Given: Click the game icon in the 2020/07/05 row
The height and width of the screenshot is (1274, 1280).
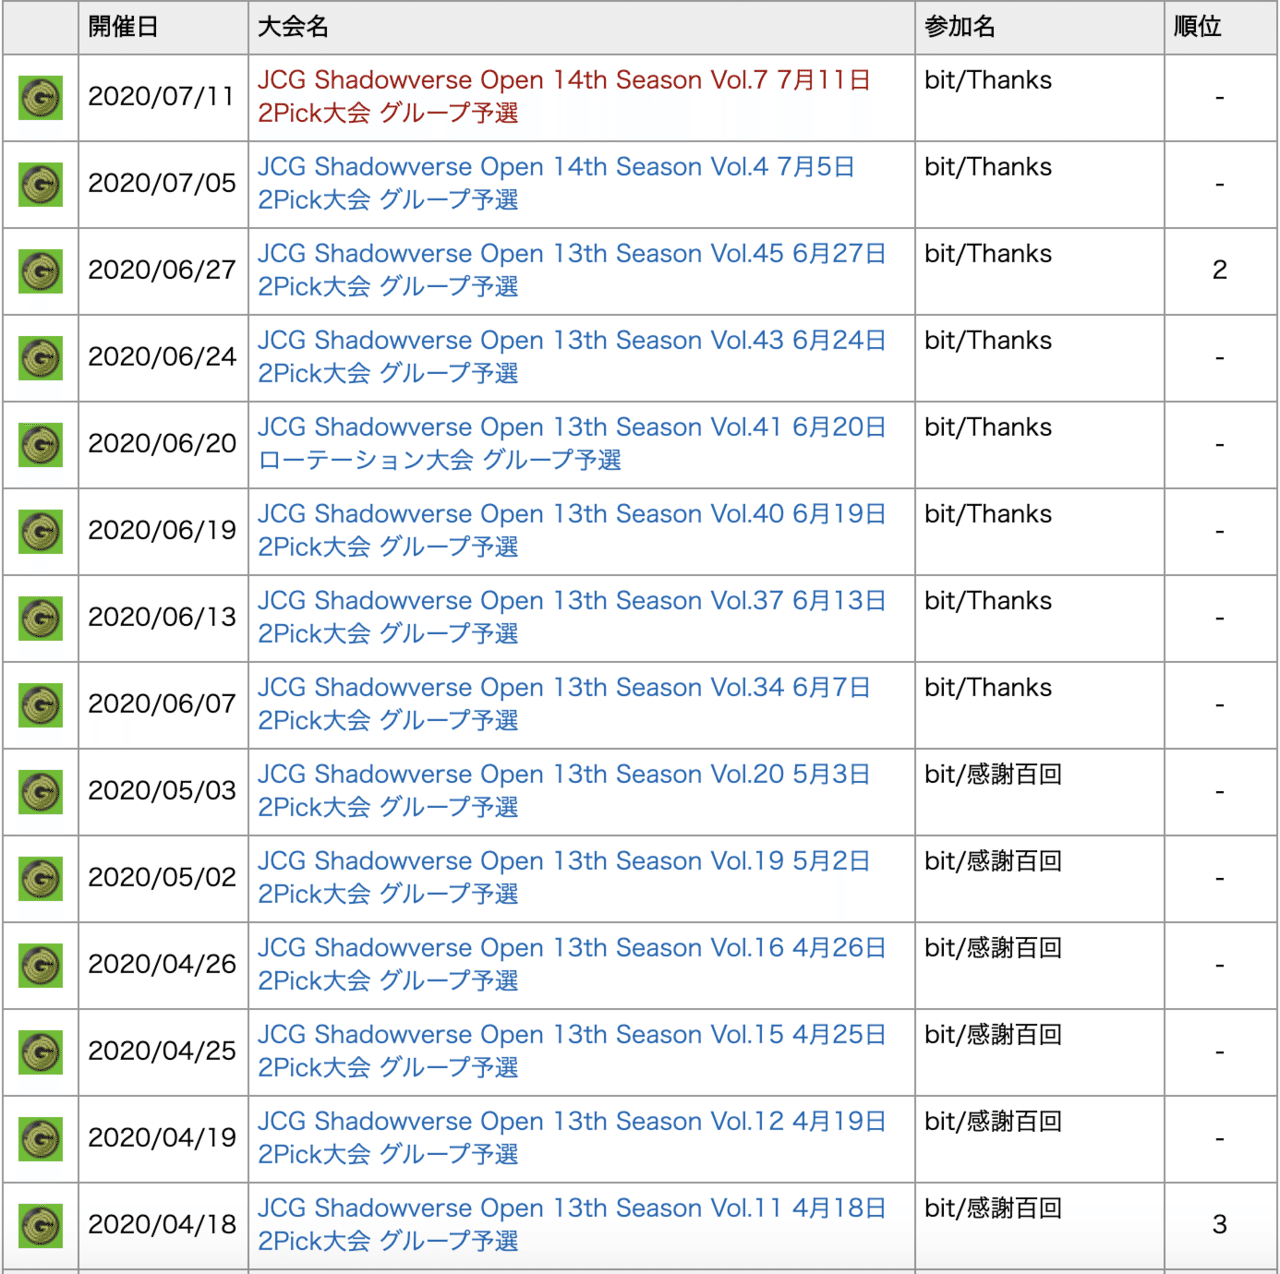Looking at the screenshot, I should pos(41,185).
